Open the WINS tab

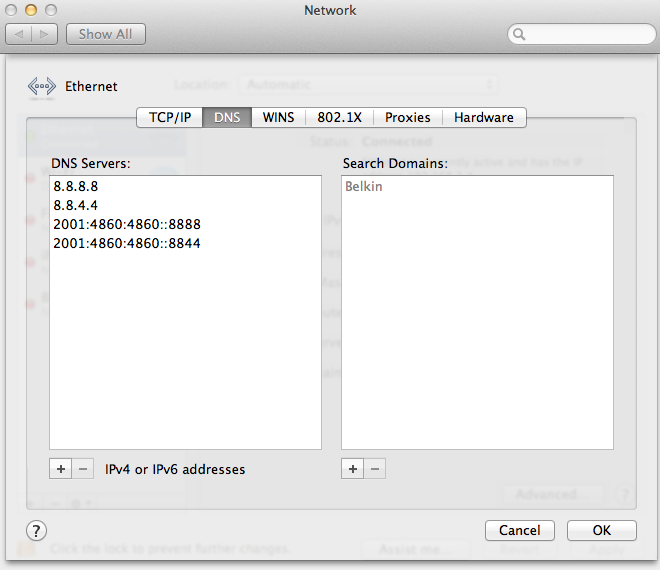pyautogui.click(x=278, y=117)
